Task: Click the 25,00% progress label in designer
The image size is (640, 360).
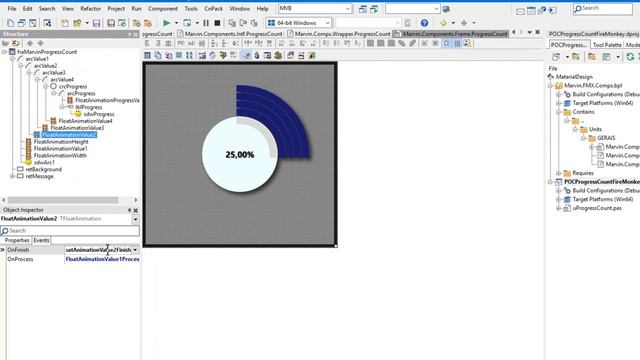Action: [x=240, y=155]
